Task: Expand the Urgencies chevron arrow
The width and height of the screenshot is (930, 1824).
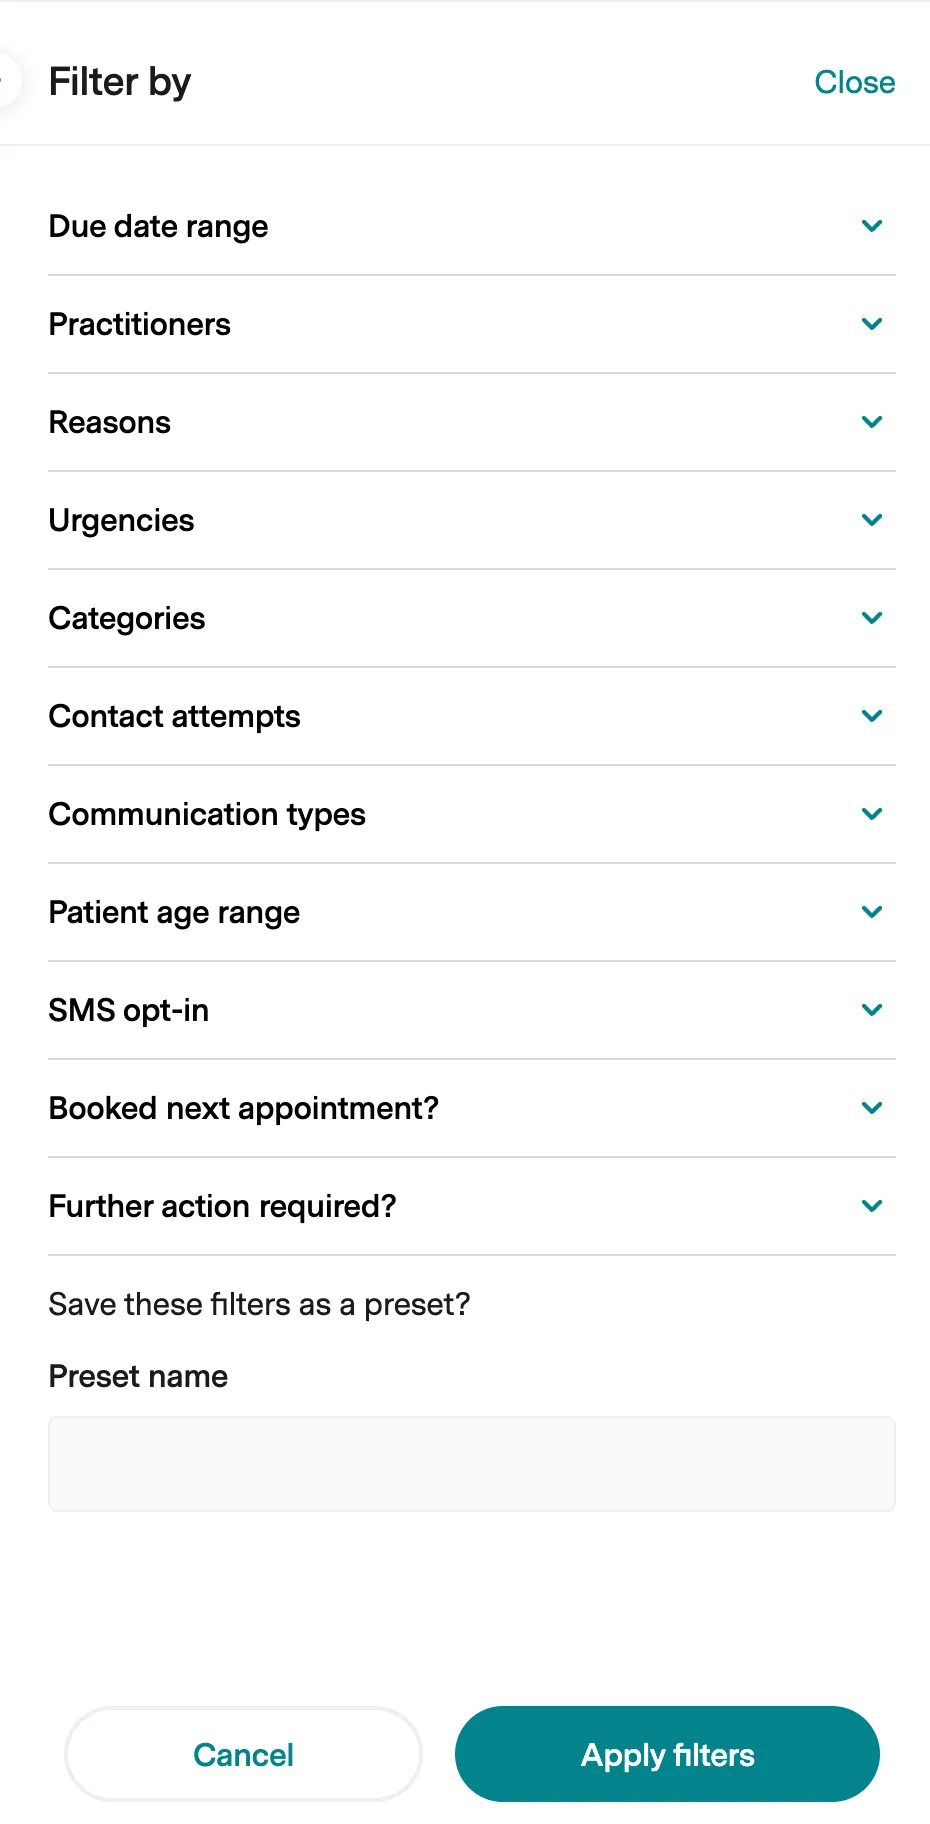Action: point(872,520)
